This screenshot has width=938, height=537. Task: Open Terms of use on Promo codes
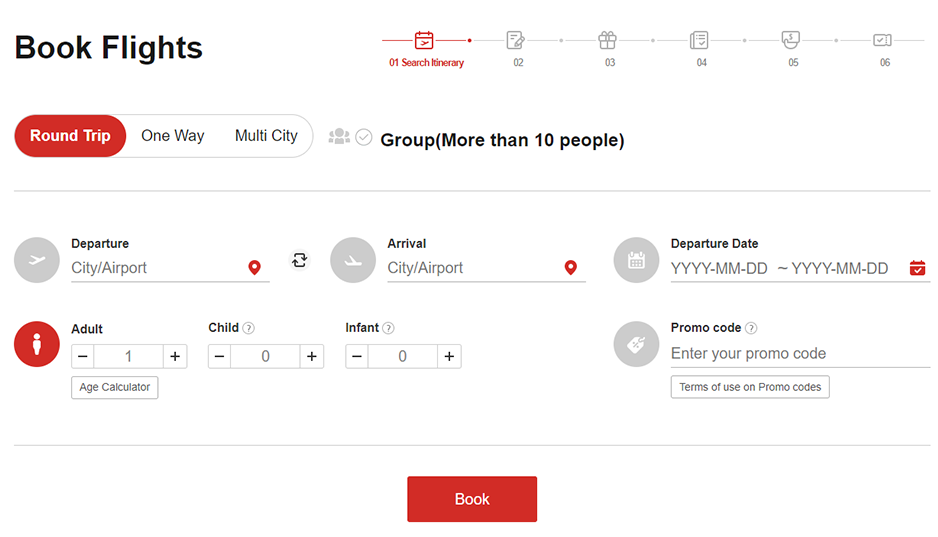click(x=750, y=387)
